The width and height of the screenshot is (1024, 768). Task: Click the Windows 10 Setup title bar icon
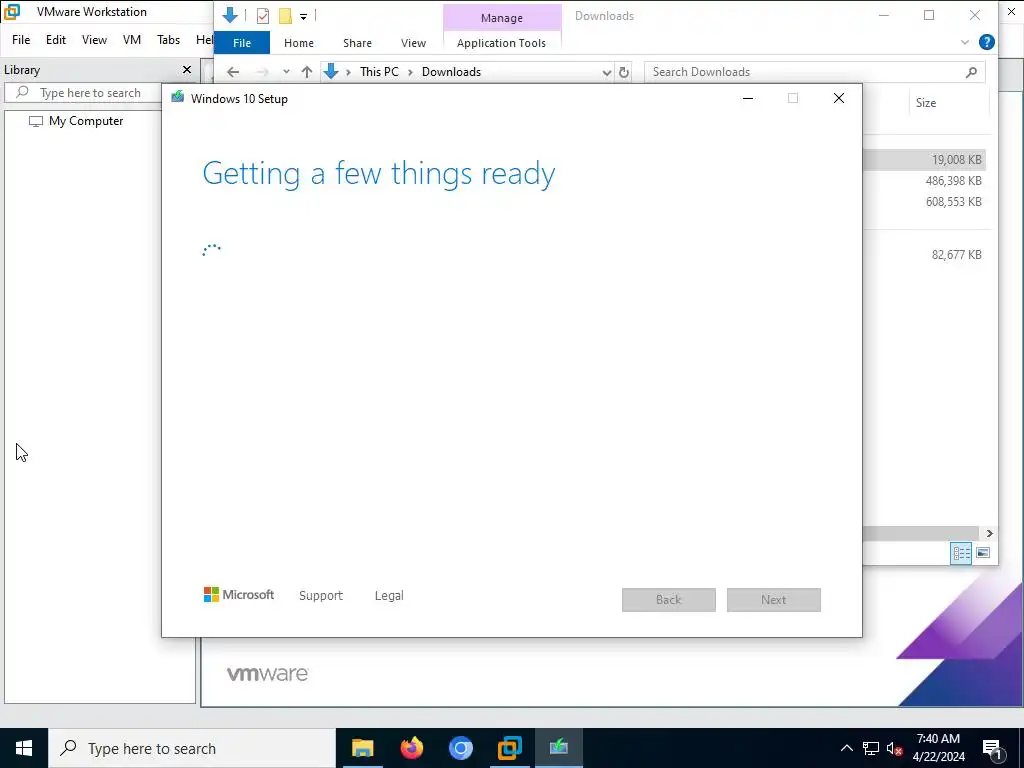(x=177, y=98)
